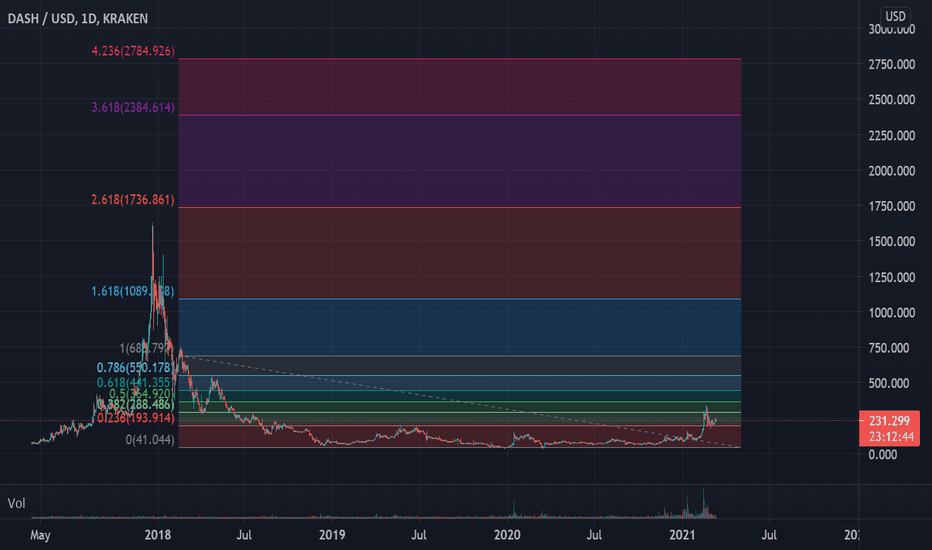The width and height of the screenshot is (932, 550).
Task: Click the 1750.000 price axis label
Action: [892, 206]
